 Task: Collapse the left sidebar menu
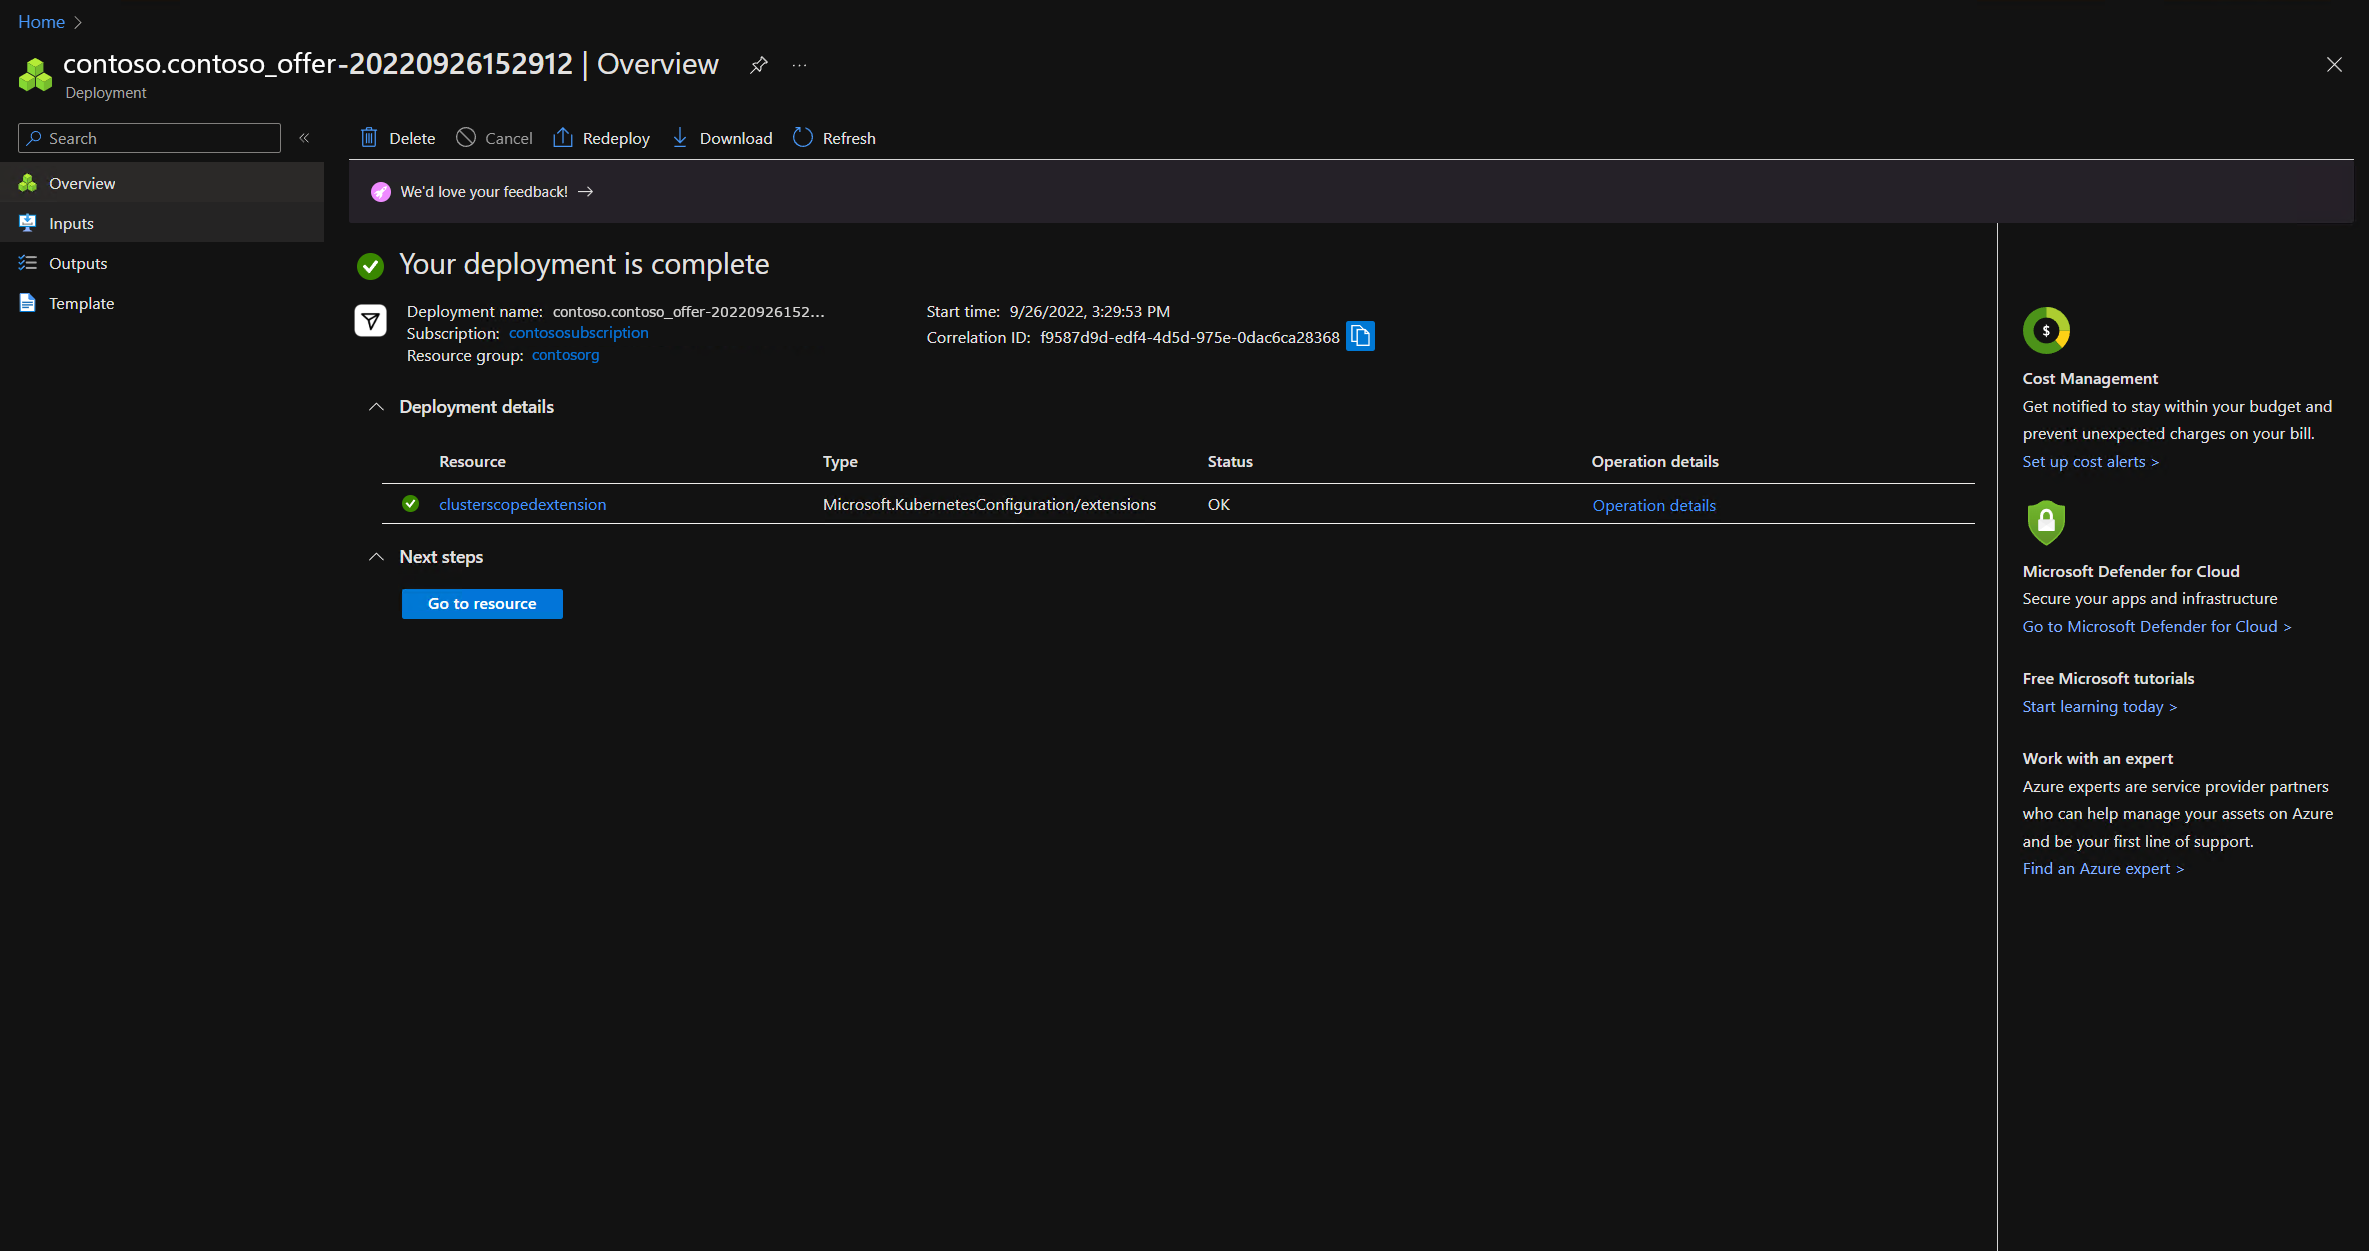coord(304,138)
